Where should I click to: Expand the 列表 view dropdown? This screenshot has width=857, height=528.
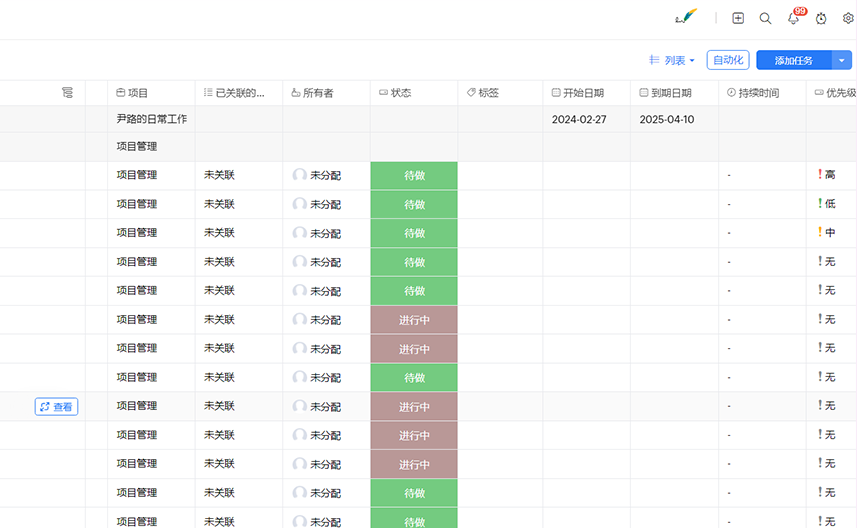672,60
